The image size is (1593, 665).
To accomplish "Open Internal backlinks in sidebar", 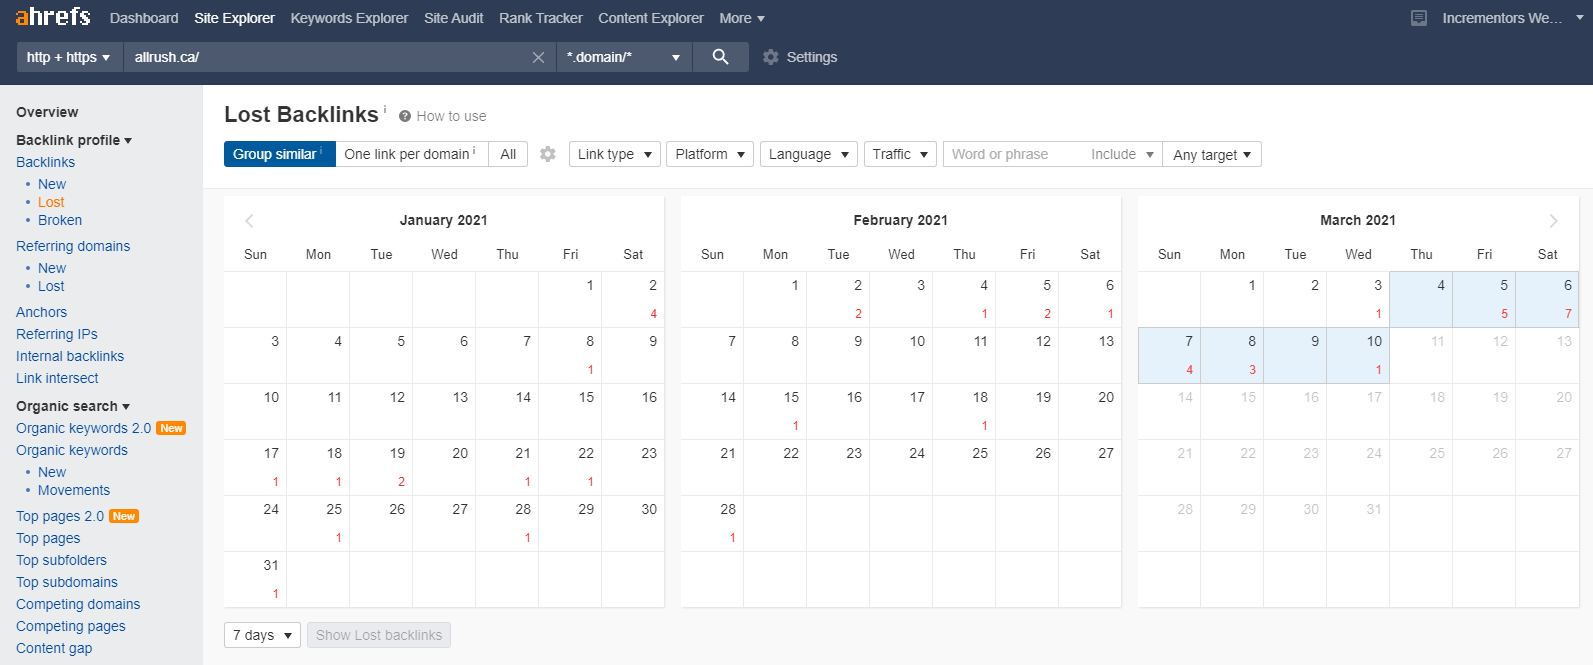I will 70,356.
